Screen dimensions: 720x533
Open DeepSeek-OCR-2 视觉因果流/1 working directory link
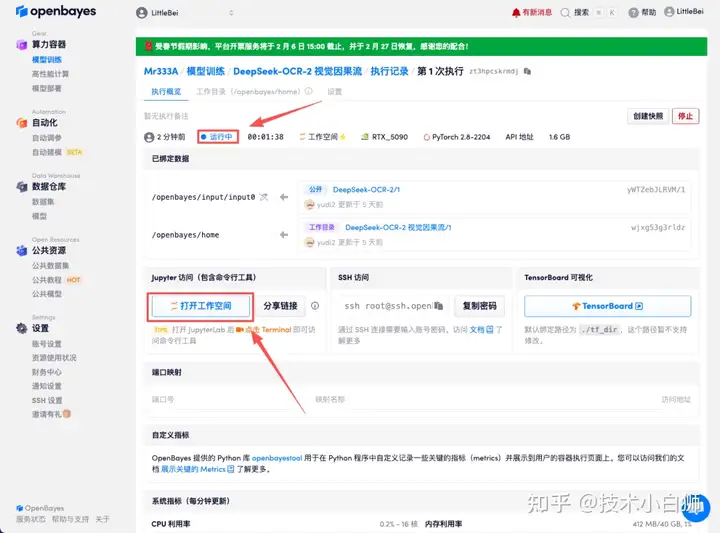(x=398, y=227)
